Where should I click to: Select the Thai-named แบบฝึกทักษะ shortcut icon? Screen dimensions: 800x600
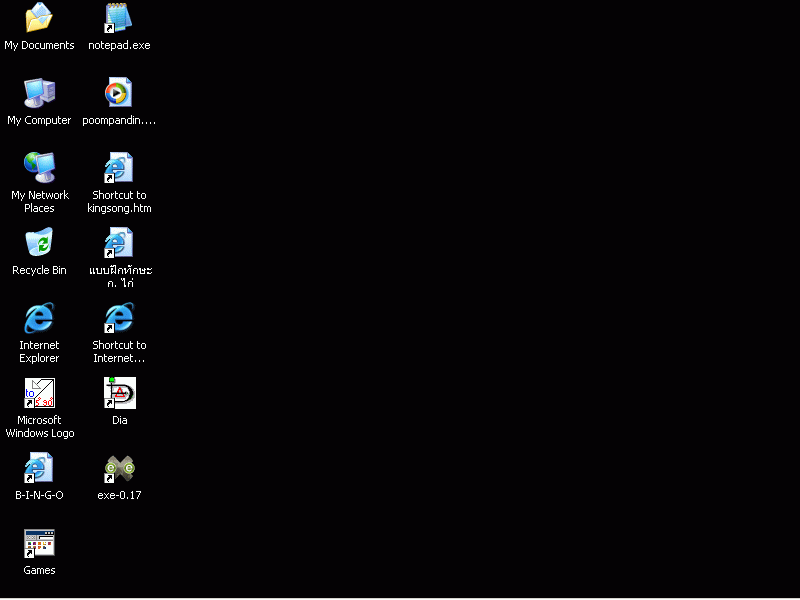tap(119, 243)
